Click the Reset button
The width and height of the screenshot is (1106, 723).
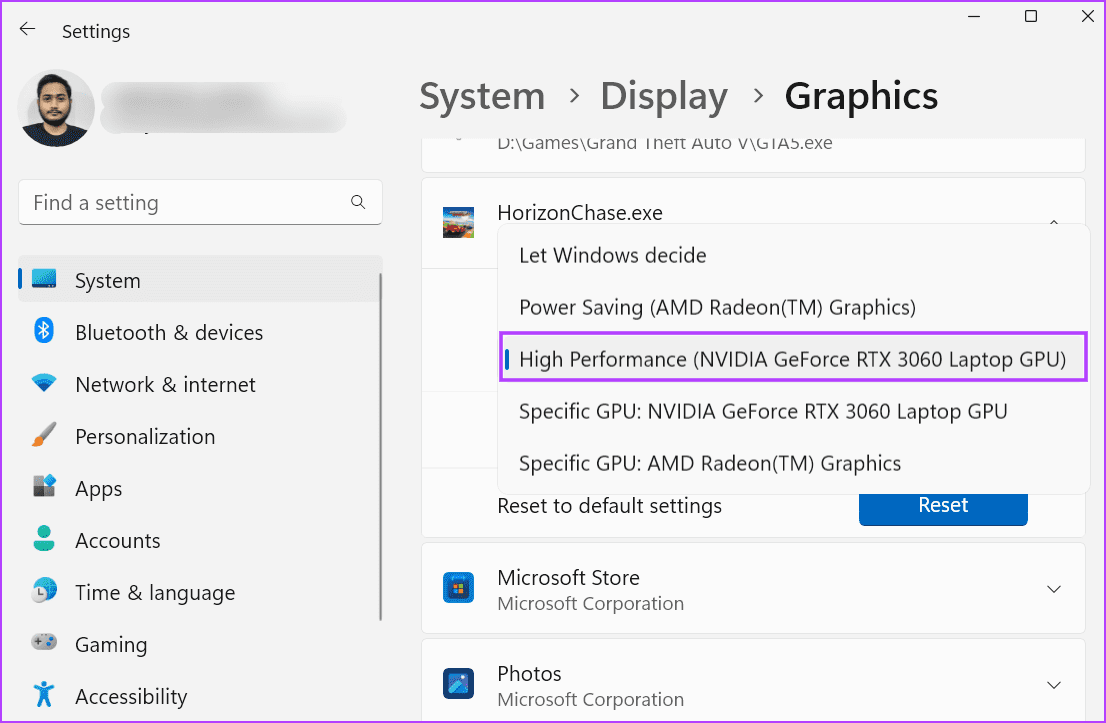[943, 508]
